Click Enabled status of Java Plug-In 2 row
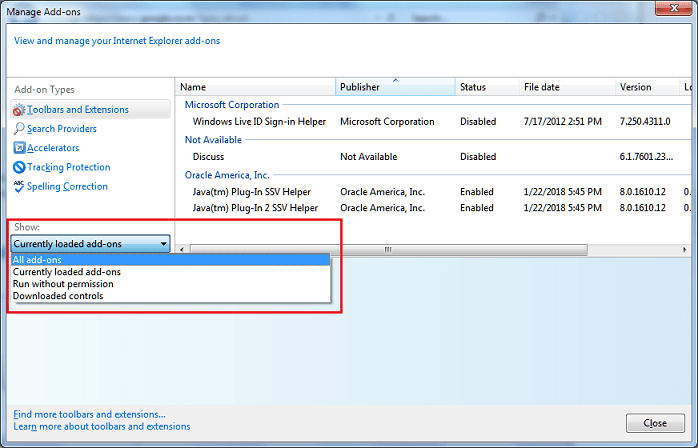This screenshot has width=698, height=448. coord(477,208)
